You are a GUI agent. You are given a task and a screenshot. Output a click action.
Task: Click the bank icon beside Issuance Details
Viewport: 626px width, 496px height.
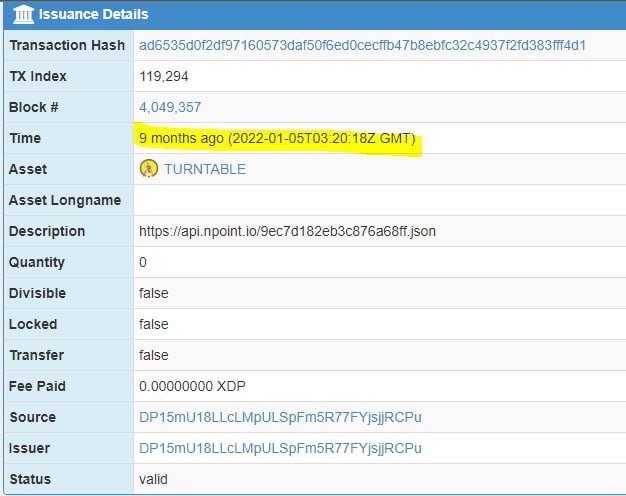[23, 15]
